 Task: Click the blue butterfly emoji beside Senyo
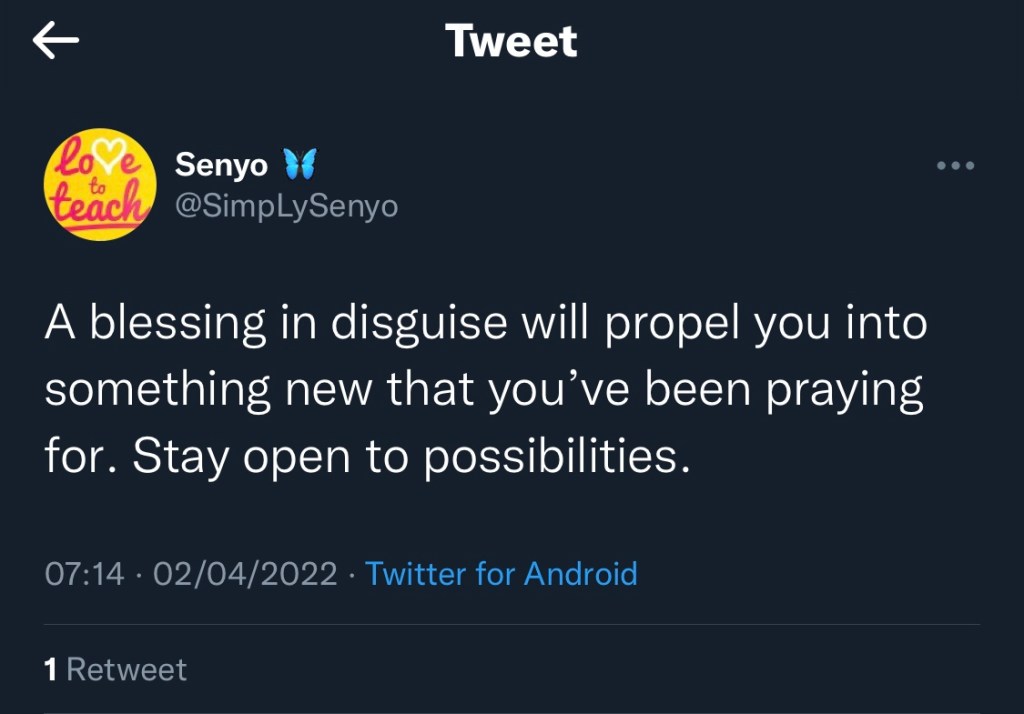pos(299,163)
